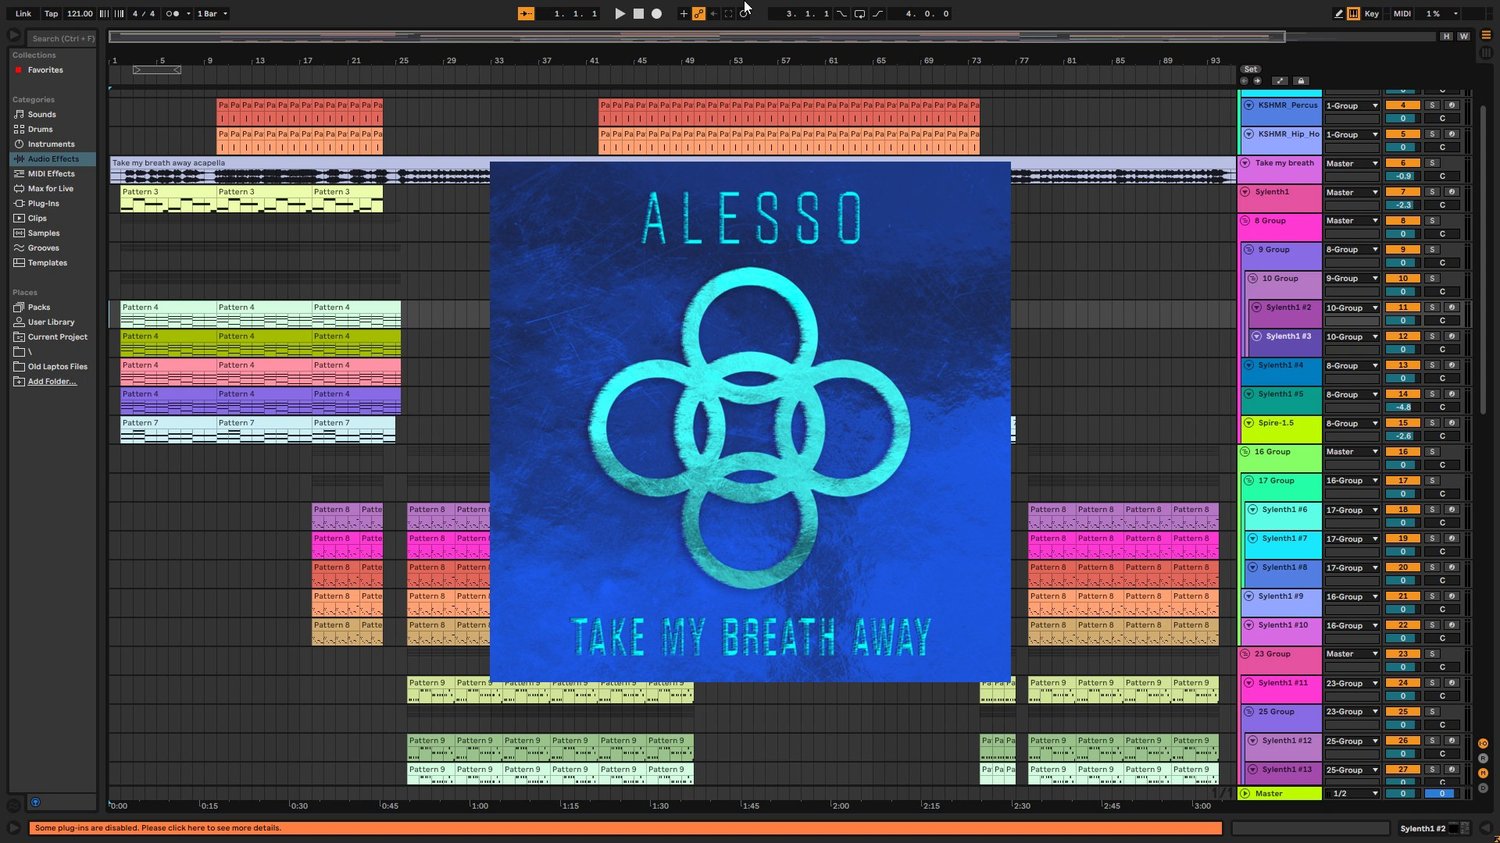This screenshot has height=843, width=1500.
Task: Solo the Sylenth1 #6 track
Action: [1432, 510]
